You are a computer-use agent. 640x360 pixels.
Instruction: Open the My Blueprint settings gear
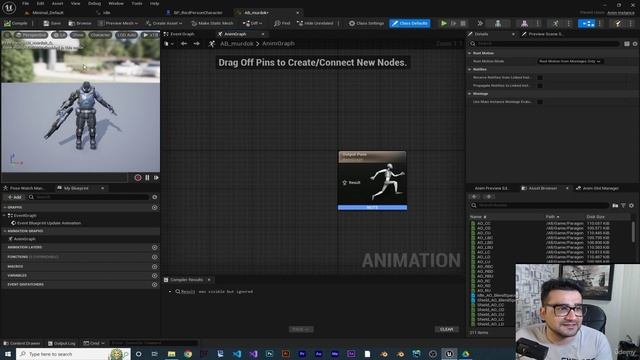[155, 197]
